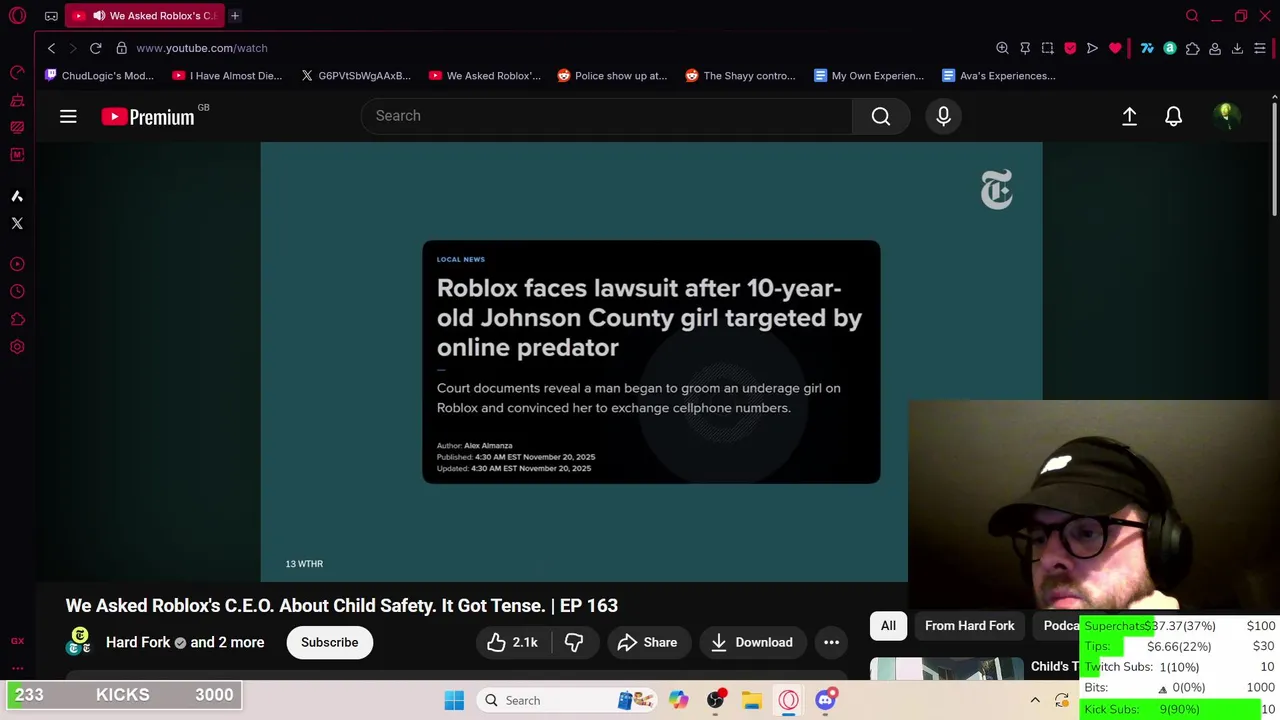Open YouTube notifications bell
Image resolution: width=1280 pixels, height=720 pixels.
(x=1174, y=117)
